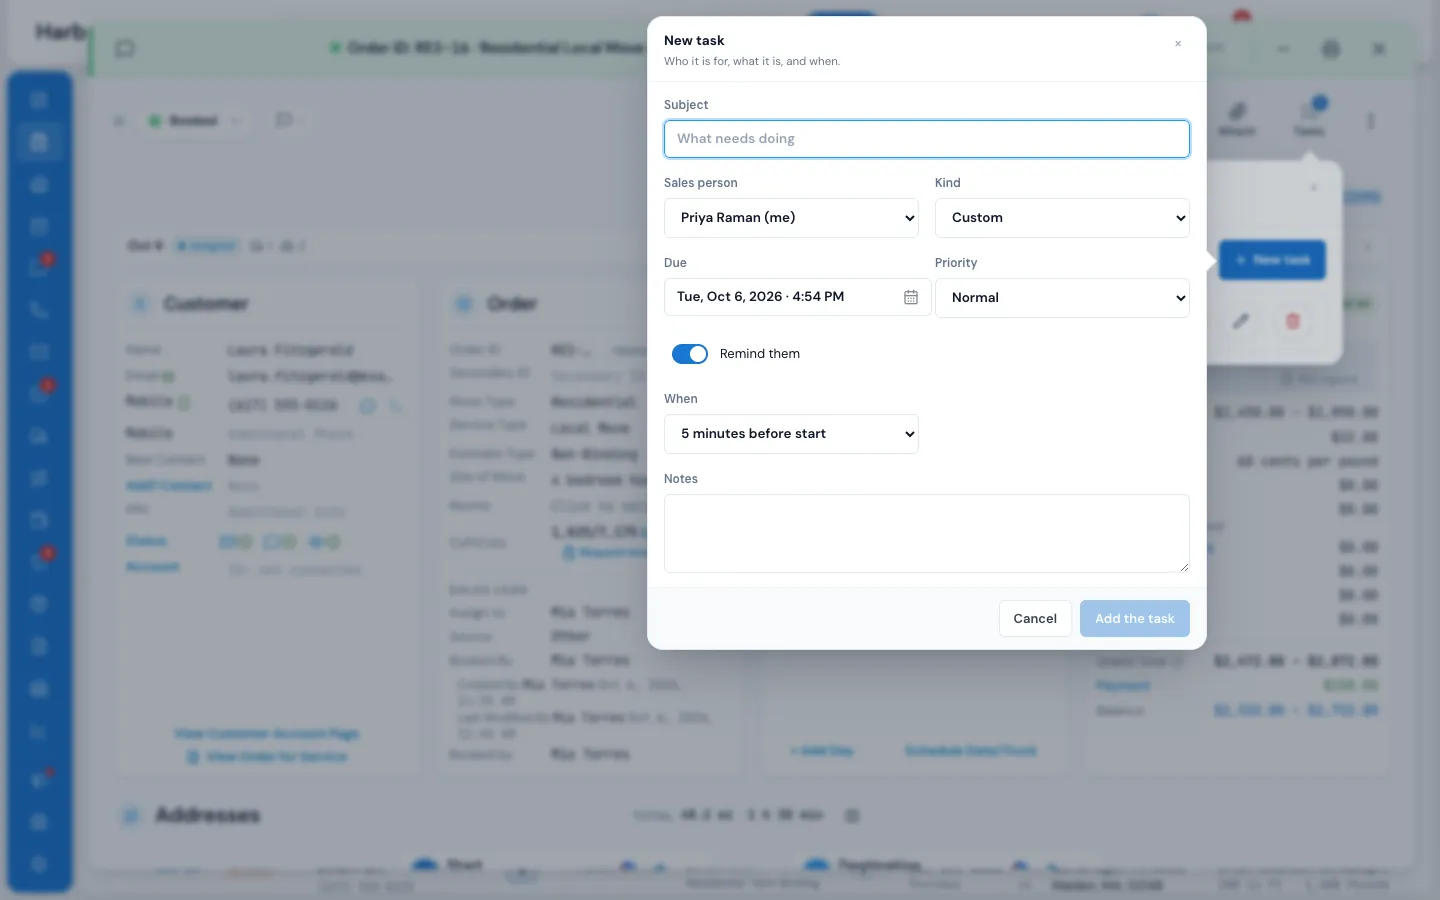Close the tasks popover with its small x

pyautogui.click(x=1314, y=187)
